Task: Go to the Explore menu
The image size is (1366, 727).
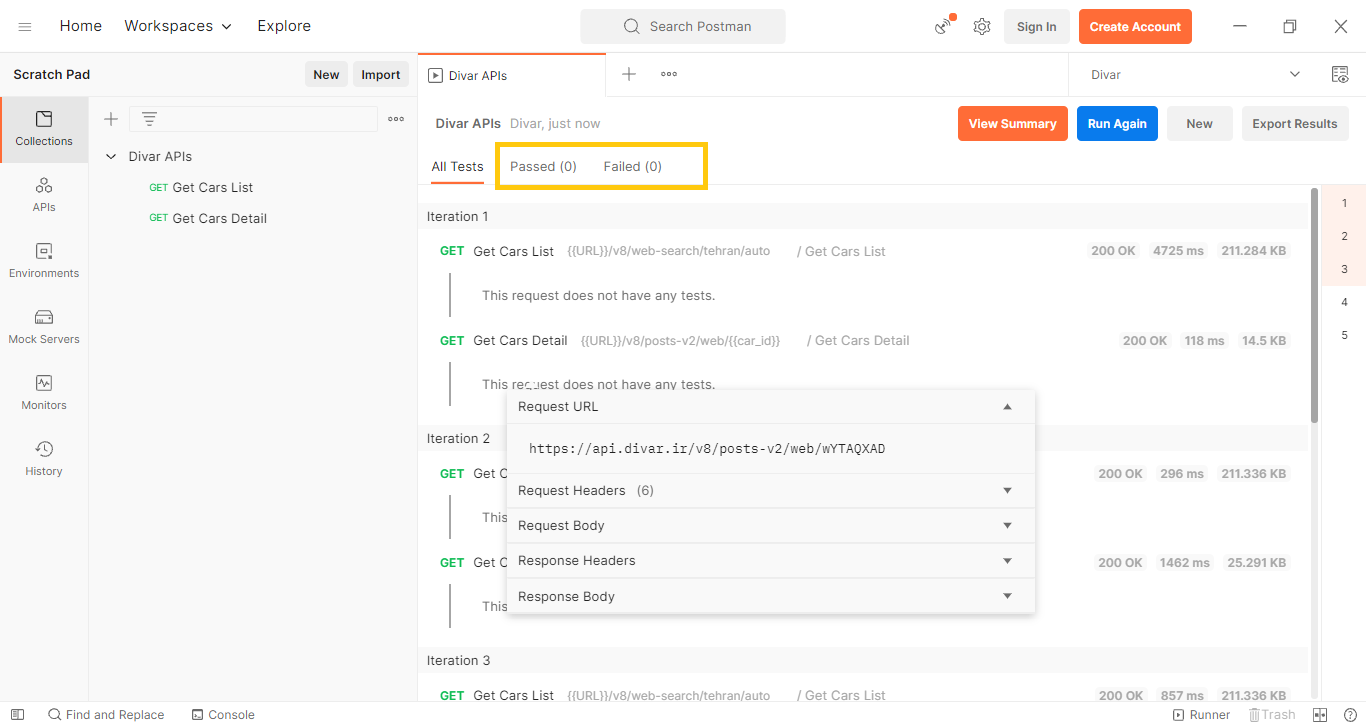Action: pyautogui.click(x=284, y=26)
